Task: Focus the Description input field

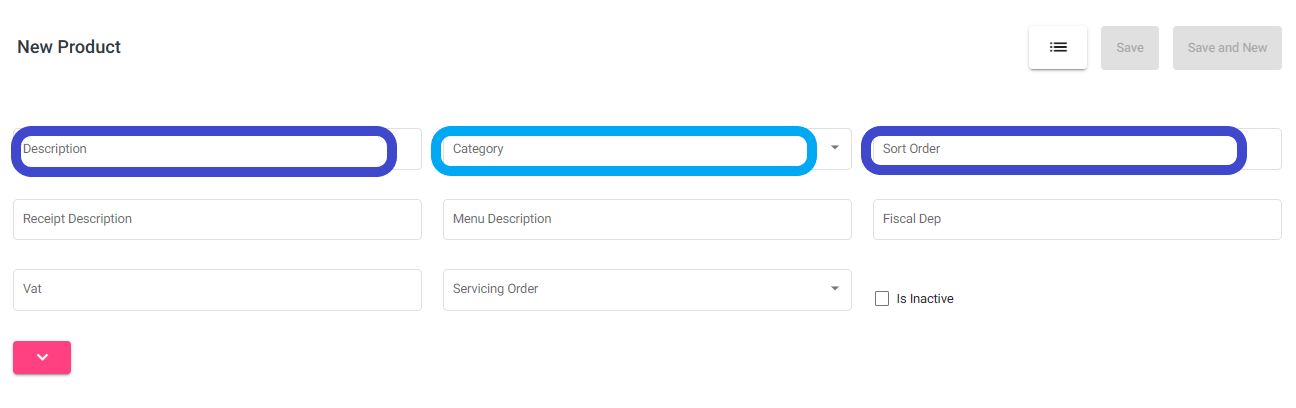Action: 217,149
